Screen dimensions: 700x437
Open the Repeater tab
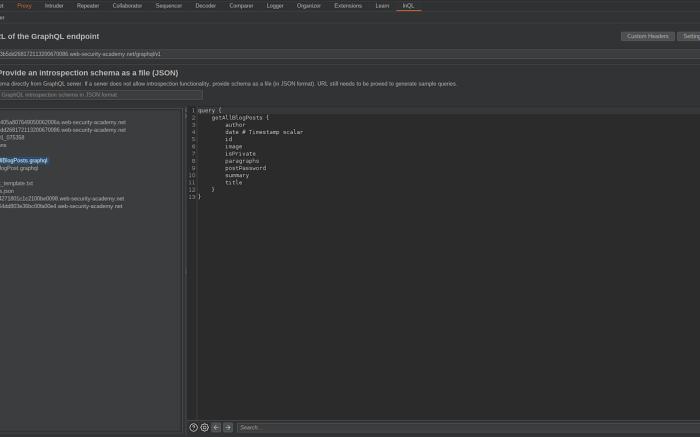click(88, 6)
